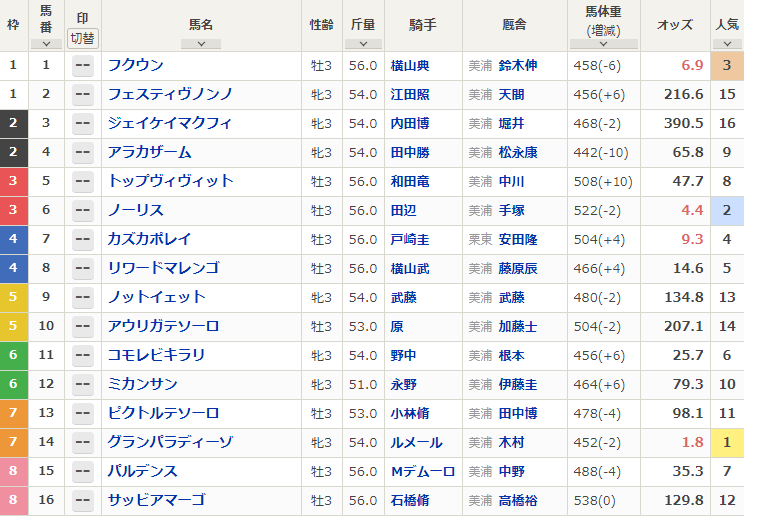The image size is (765, 517).
Task: Open jockey page for 戸崎圭
Action: click(x=409, y=240)
